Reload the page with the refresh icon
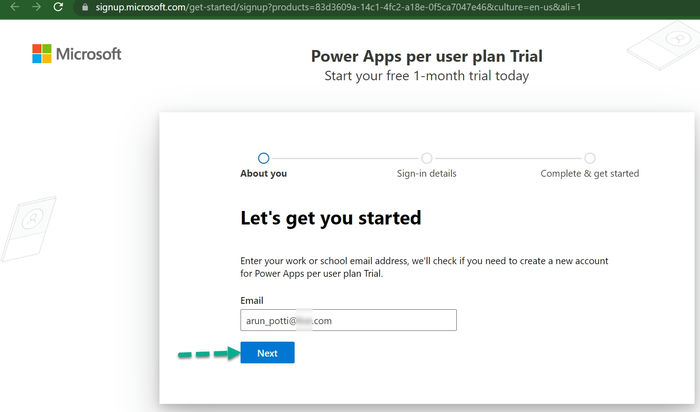Screen dimensions: 700x412 point(58,7)
